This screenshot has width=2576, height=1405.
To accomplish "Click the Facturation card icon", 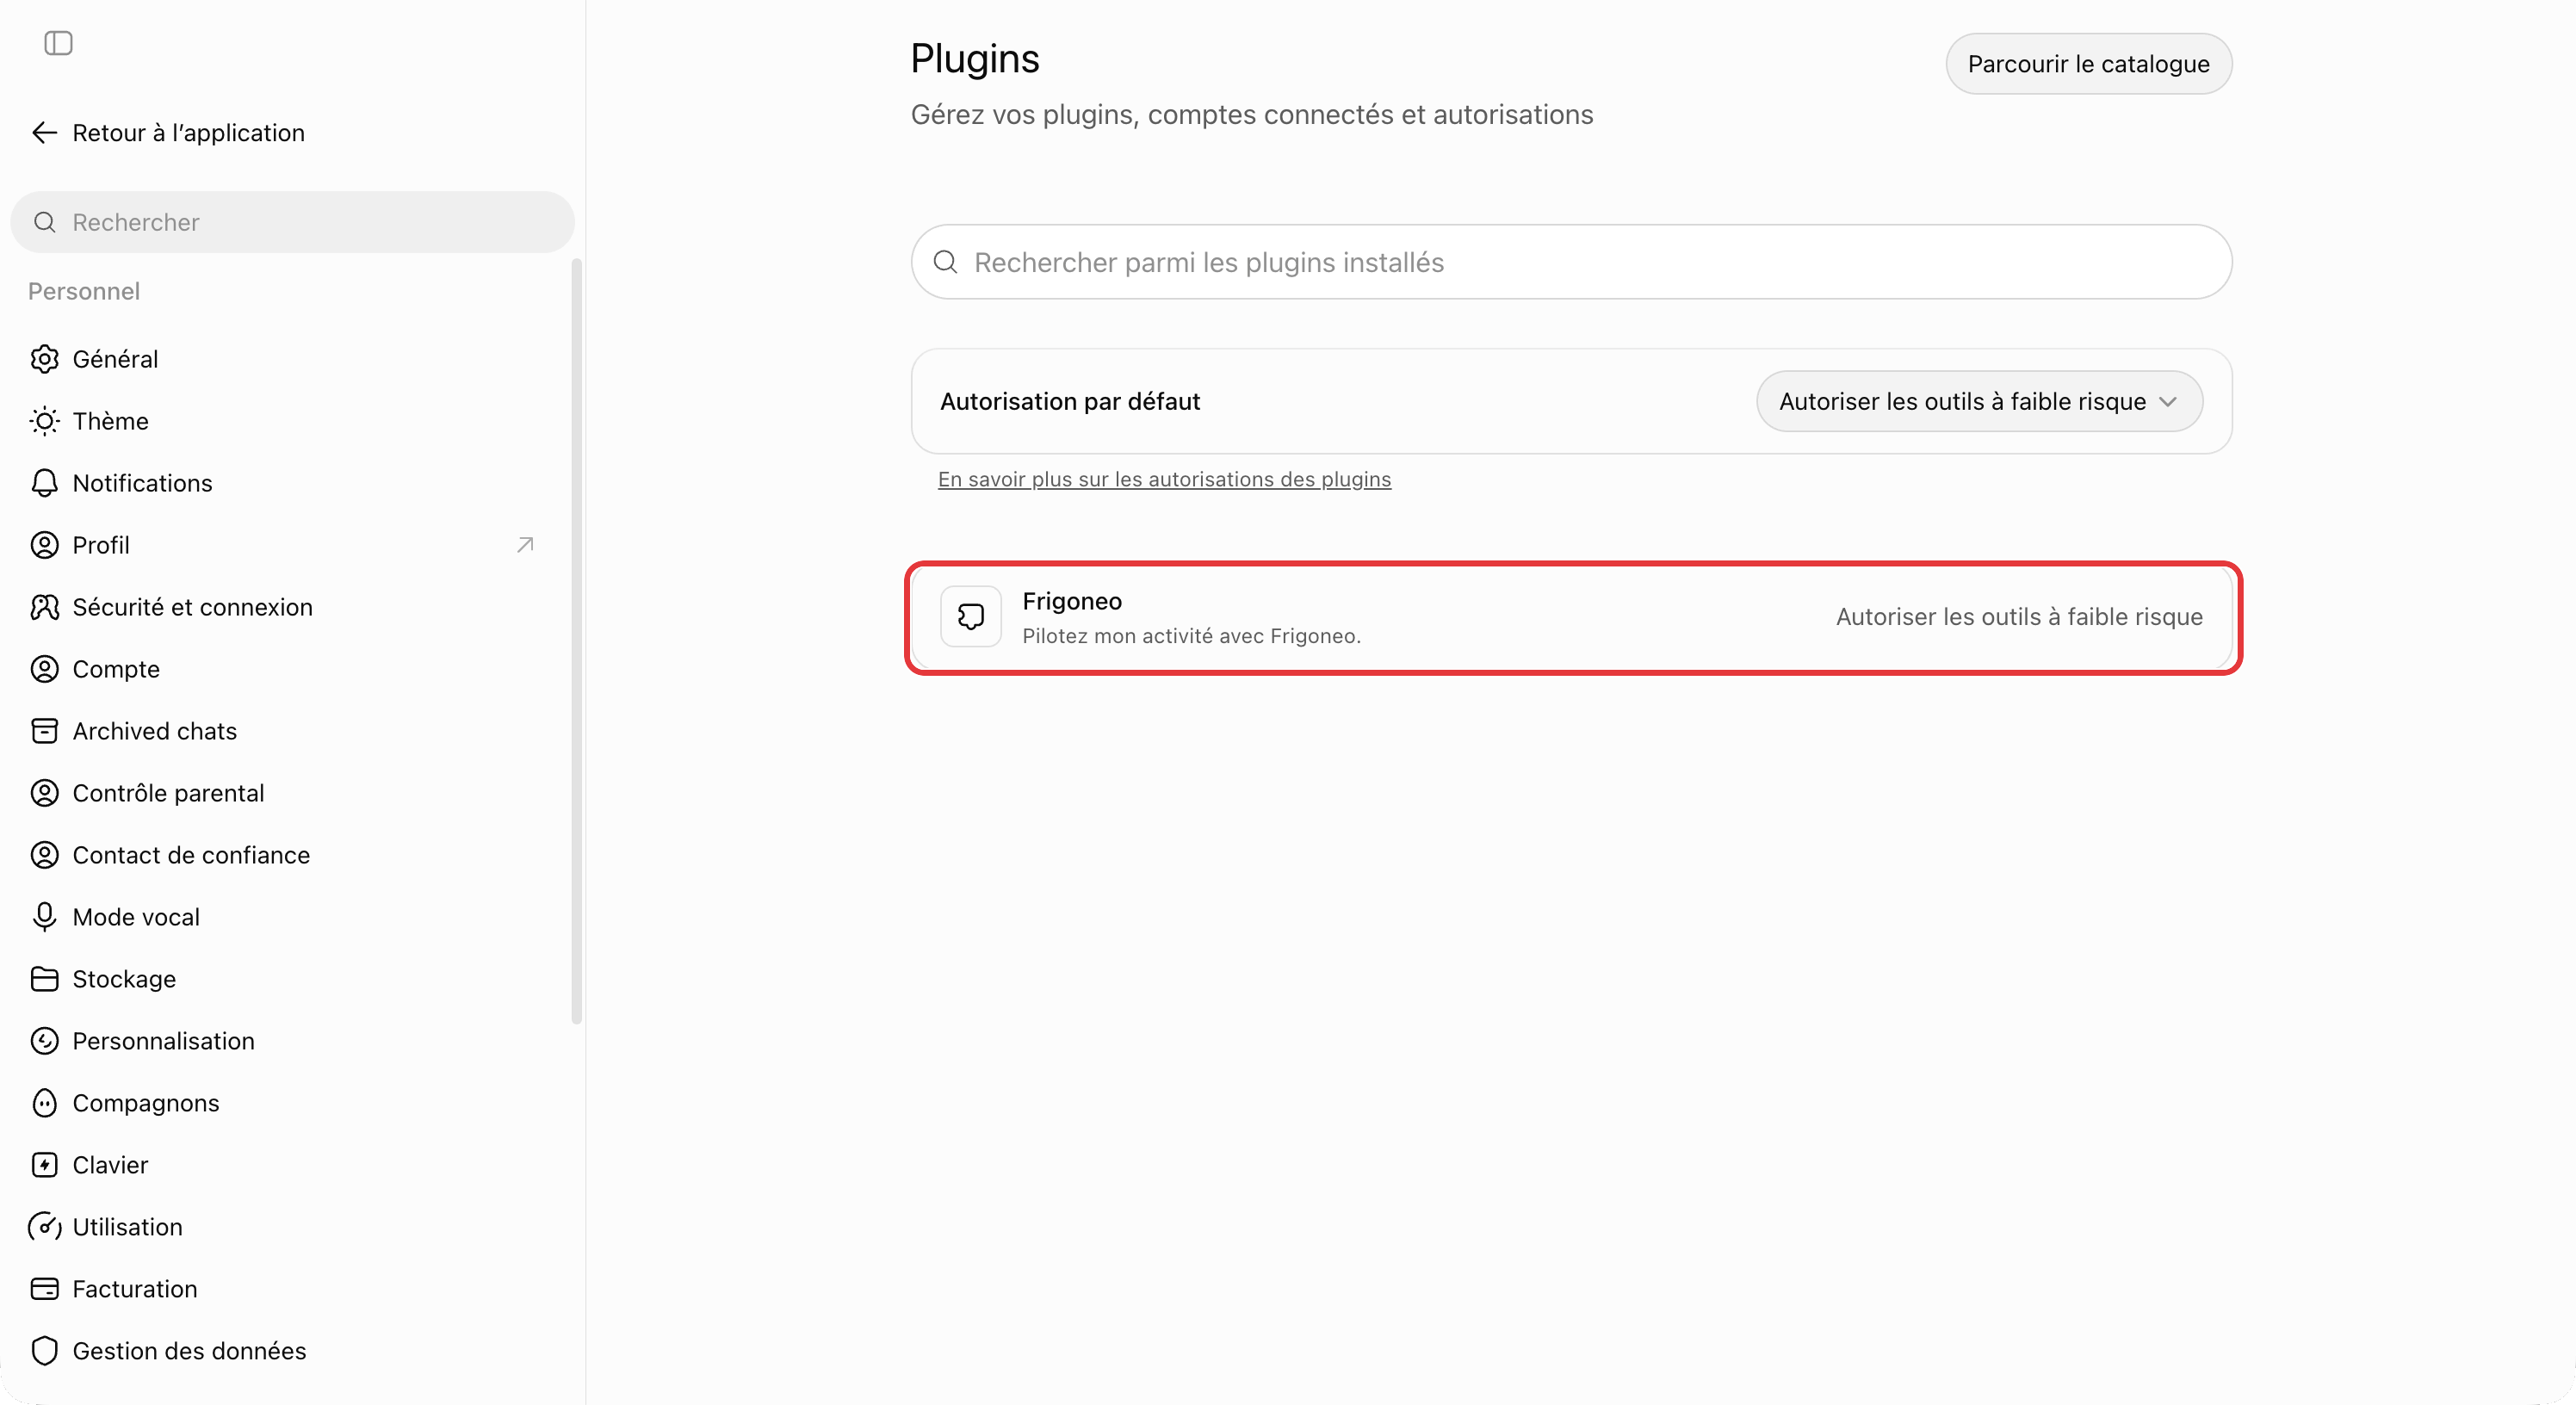I will 44,1289.
